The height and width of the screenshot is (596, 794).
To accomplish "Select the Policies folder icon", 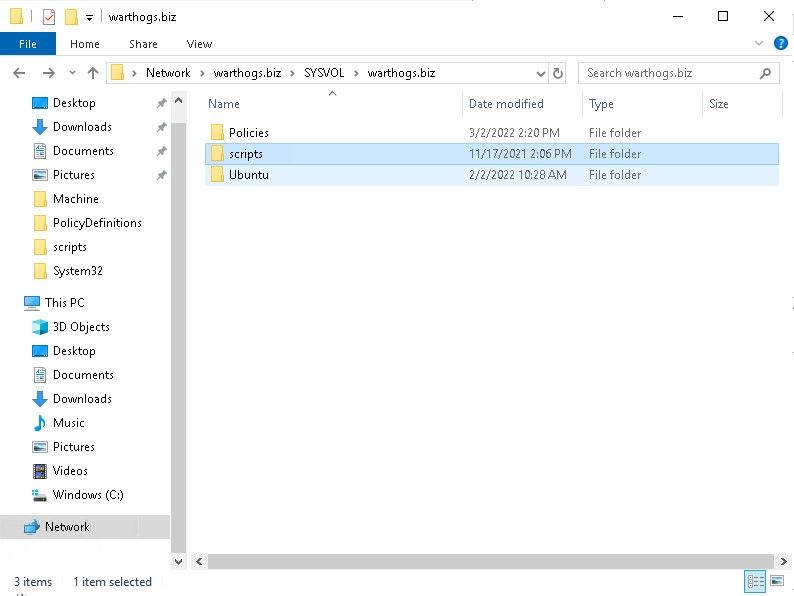I will [217, 133].
